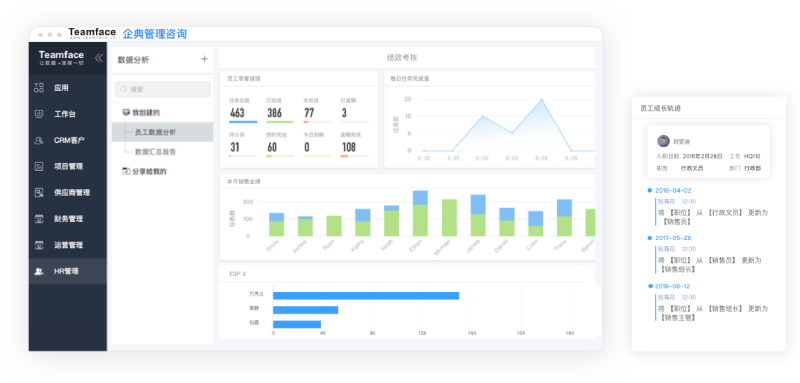Click the 已逾期 value 3
This screenshot has height=383, width=800.
[344, 113]
